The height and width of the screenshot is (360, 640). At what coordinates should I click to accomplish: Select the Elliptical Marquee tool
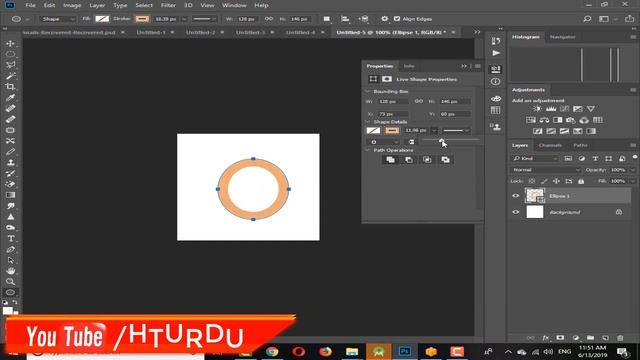pyautogui.click(x=10, y=54)
